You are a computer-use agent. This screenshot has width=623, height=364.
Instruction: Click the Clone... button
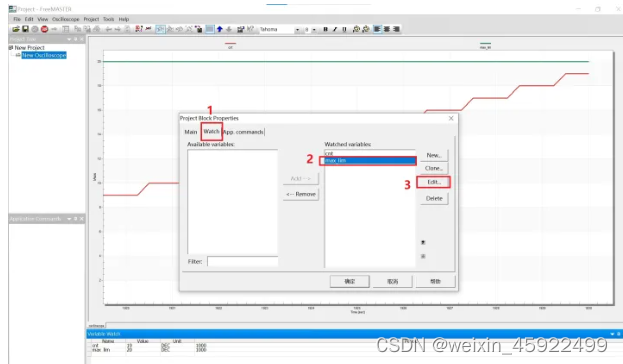434,168
